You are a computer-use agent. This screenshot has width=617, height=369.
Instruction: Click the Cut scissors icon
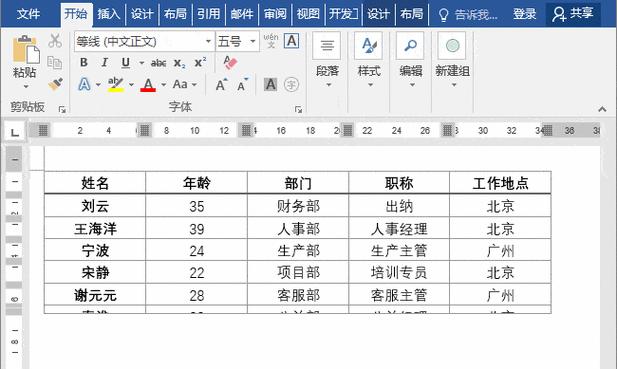[55, 41]
